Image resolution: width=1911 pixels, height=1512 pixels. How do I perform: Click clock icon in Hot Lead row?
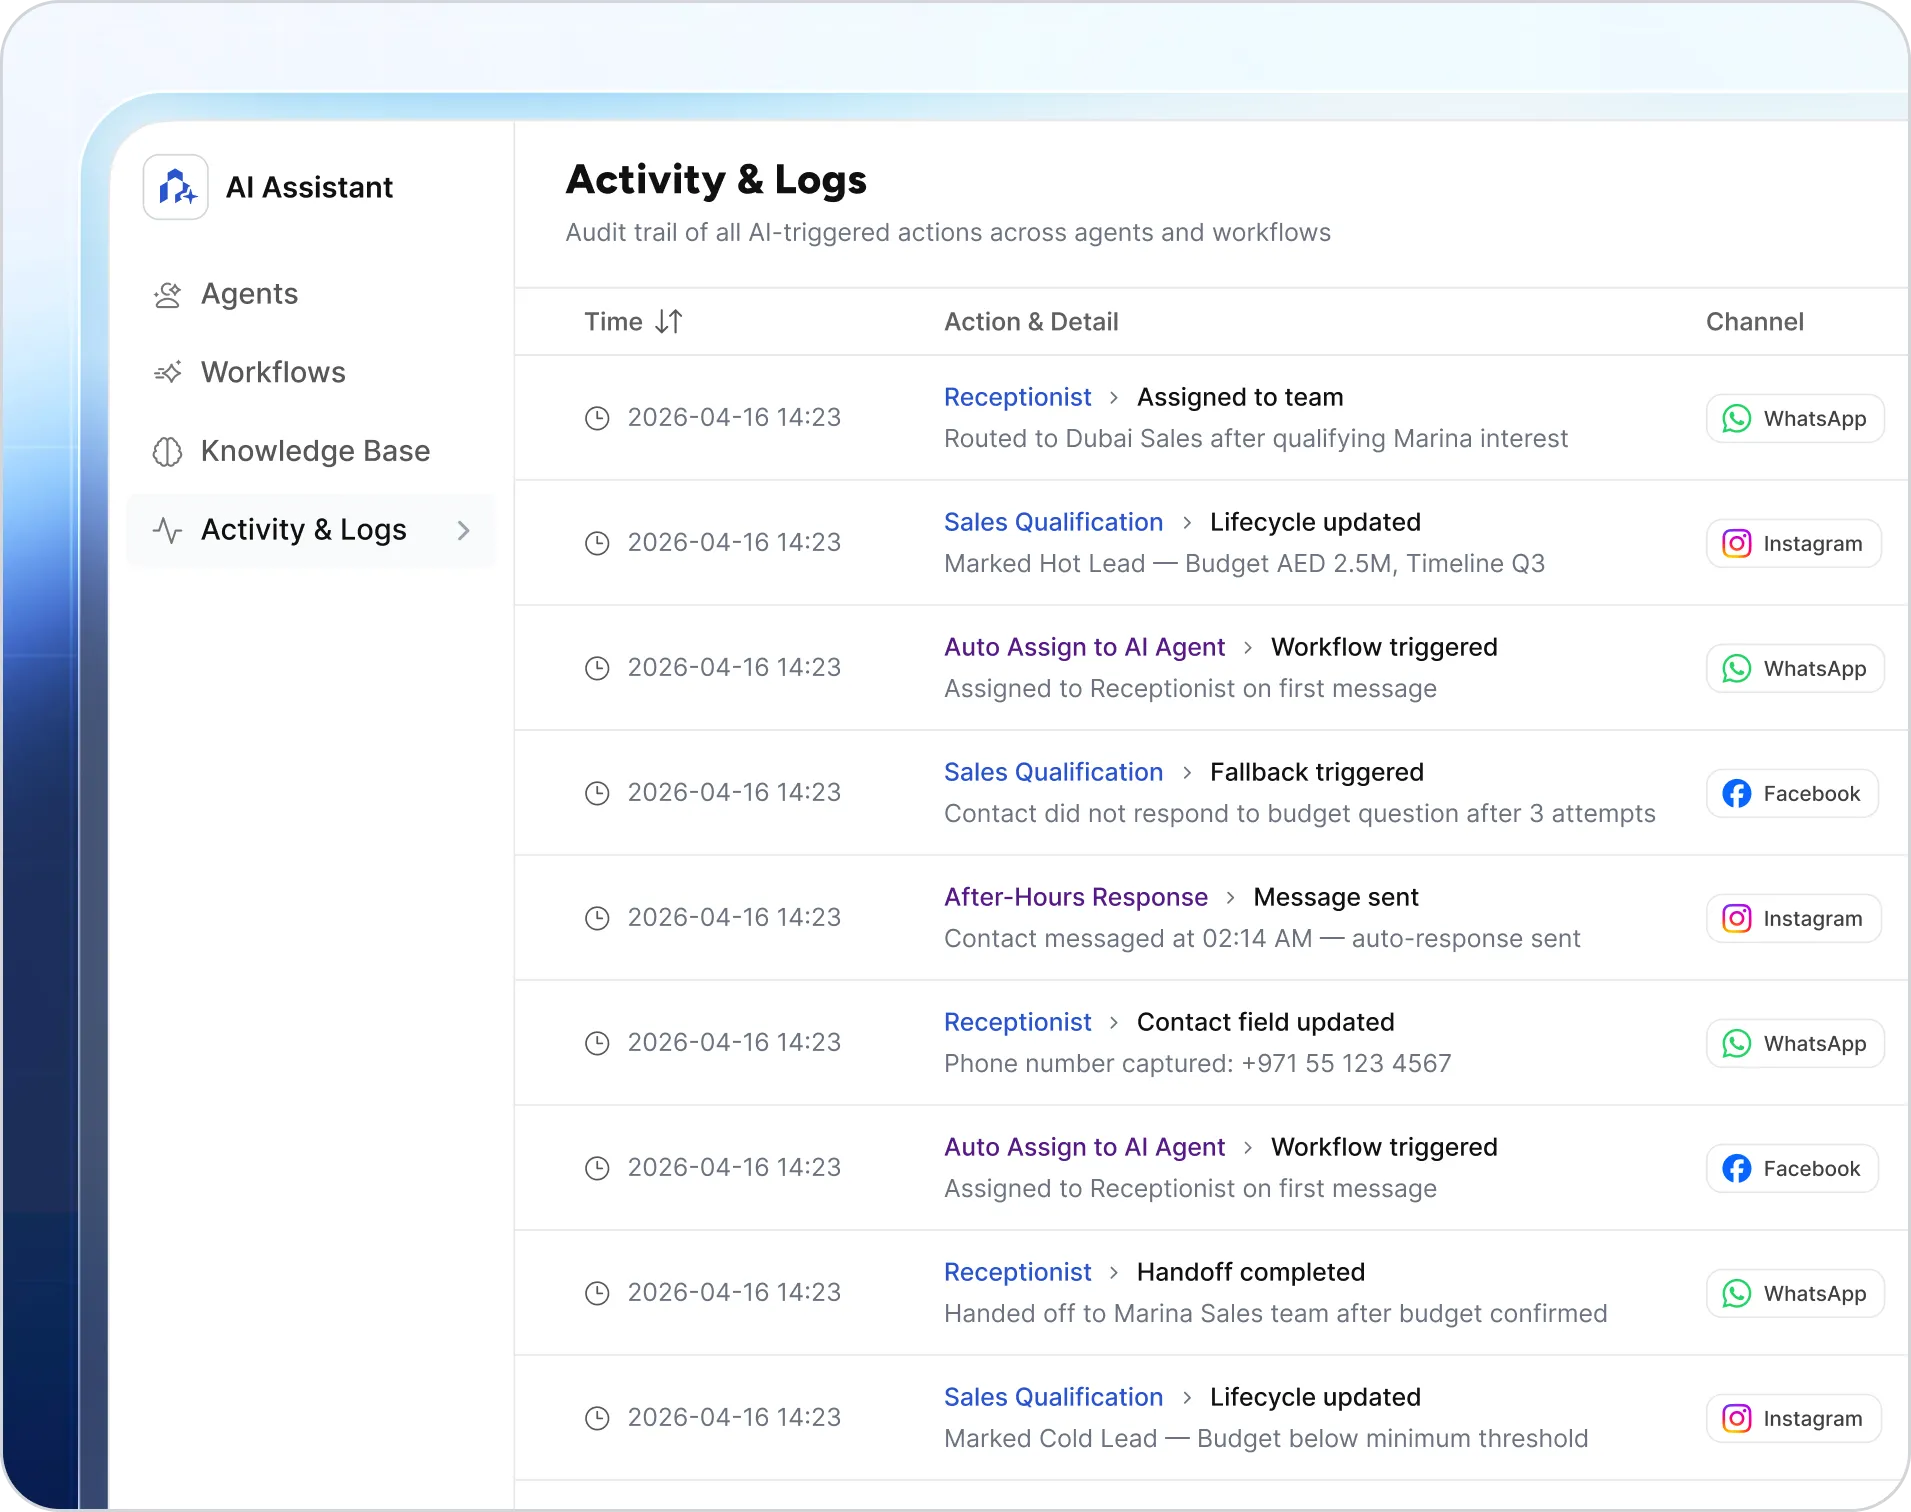click(597, 543)
